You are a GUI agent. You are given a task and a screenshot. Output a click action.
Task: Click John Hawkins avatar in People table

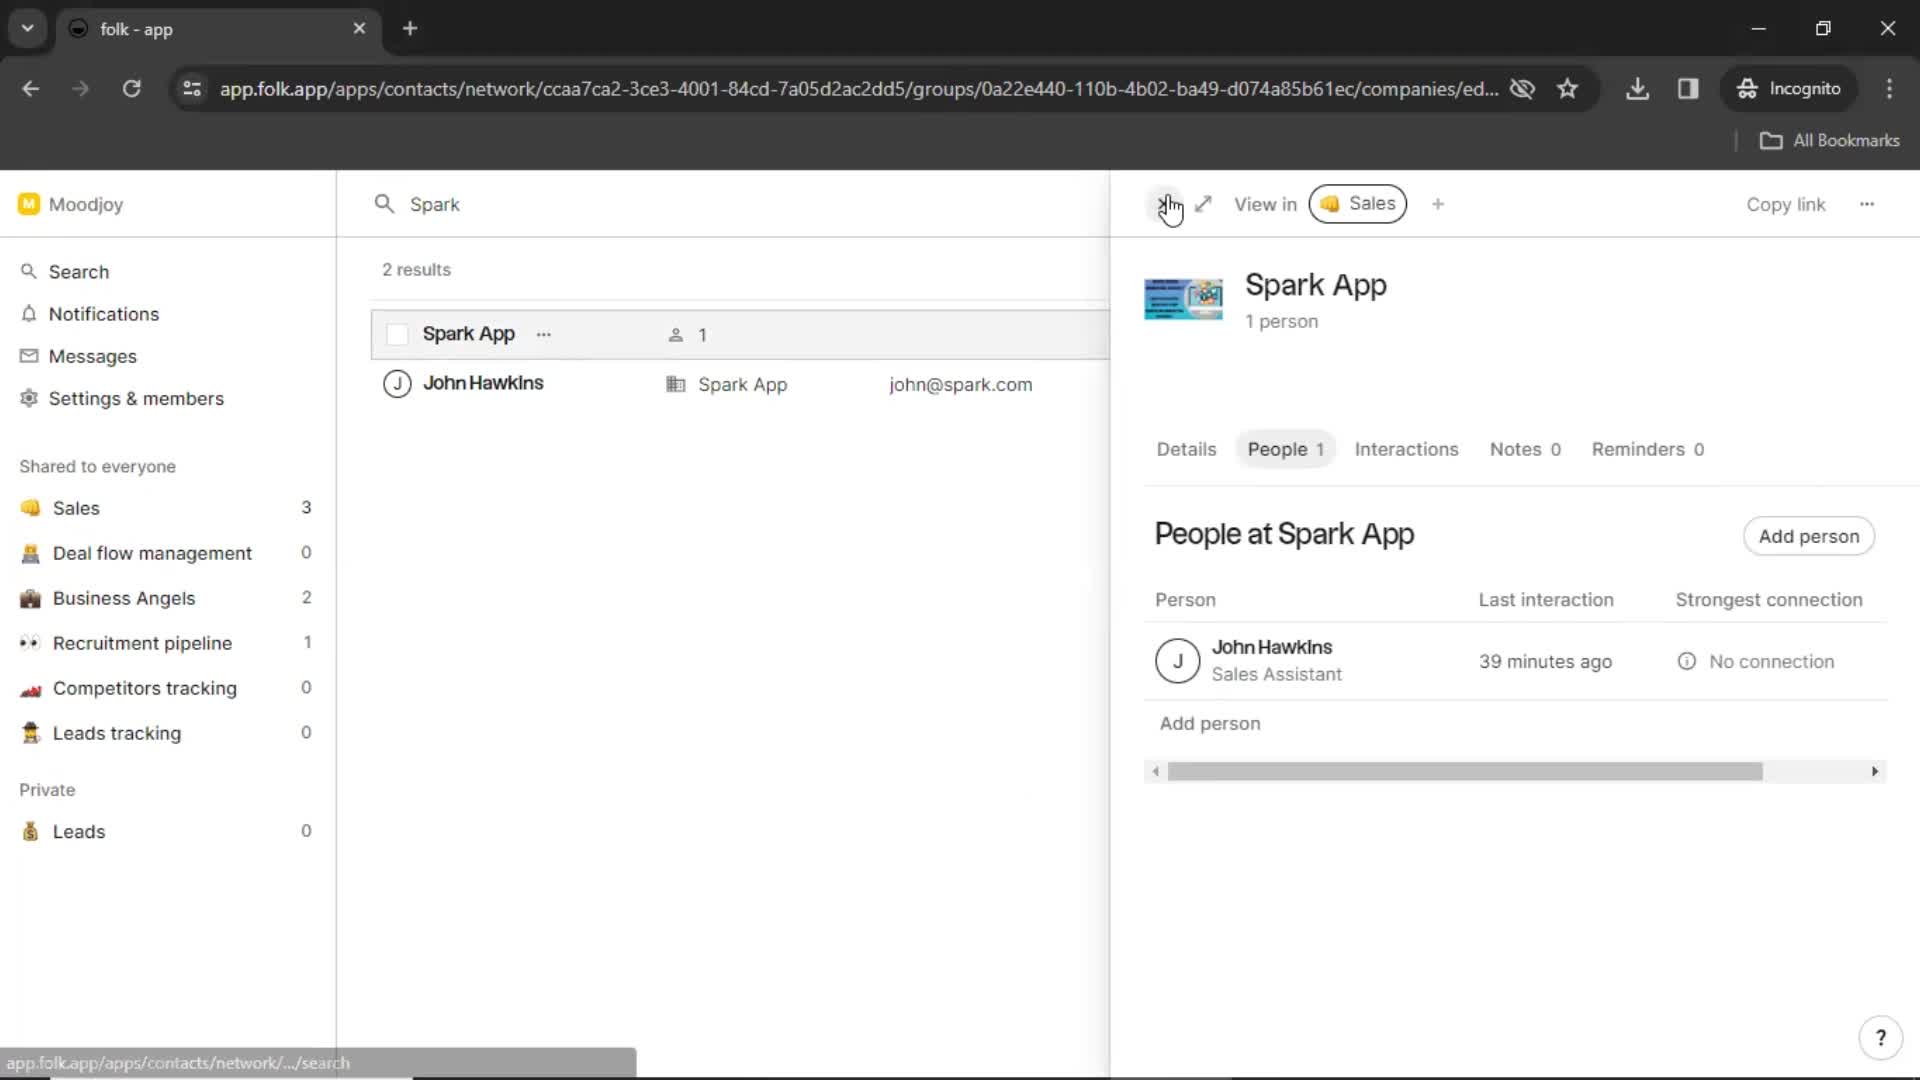[x=1177, y=661]
